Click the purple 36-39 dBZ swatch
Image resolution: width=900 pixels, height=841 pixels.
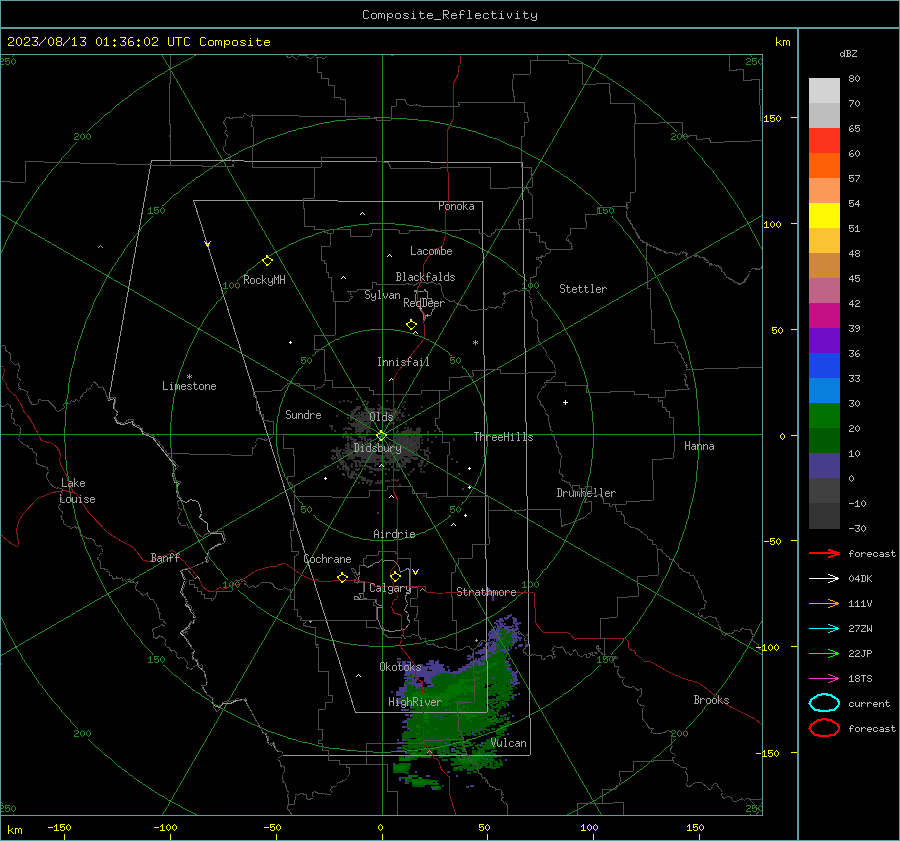pos(824,340)
